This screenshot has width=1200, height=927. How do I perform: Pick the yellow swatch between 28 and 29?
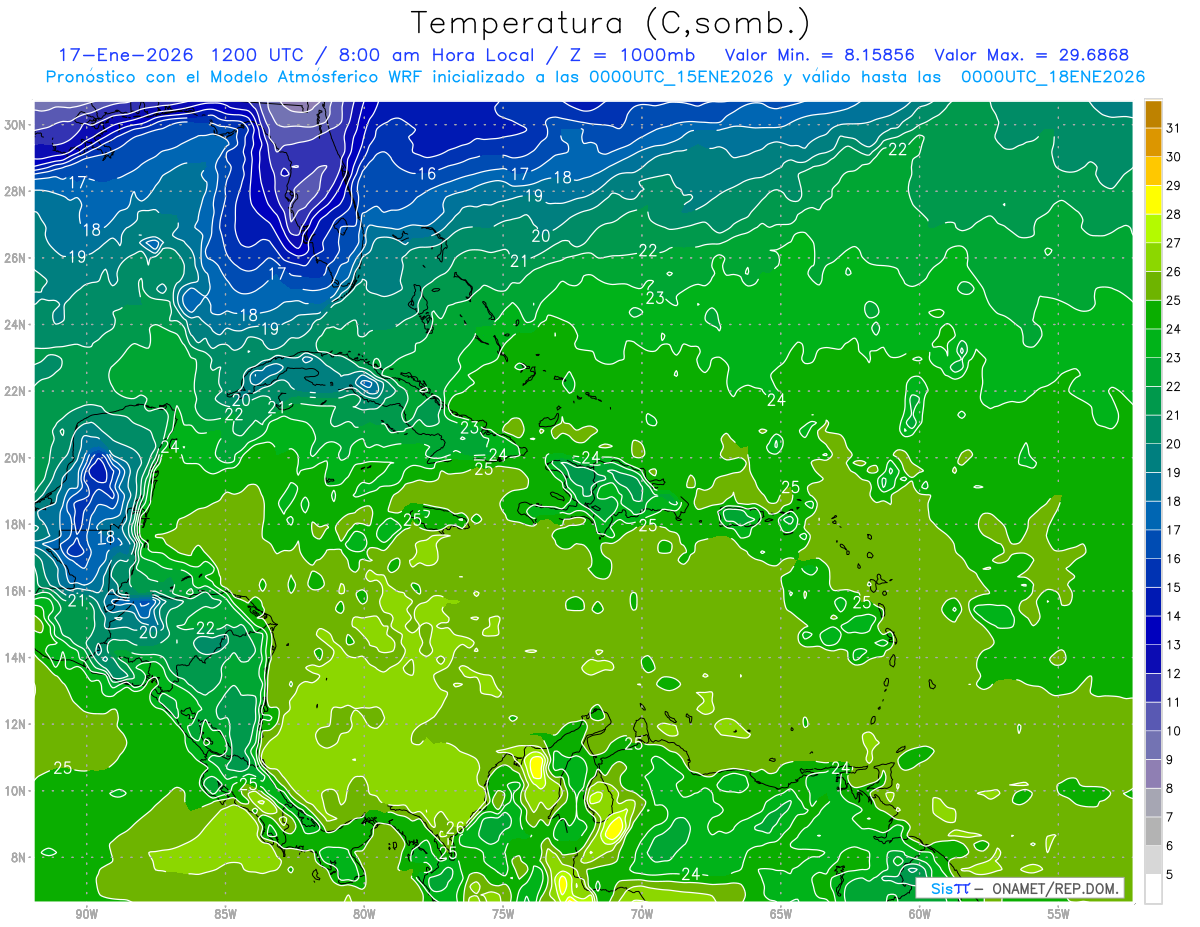[1153, 199]
